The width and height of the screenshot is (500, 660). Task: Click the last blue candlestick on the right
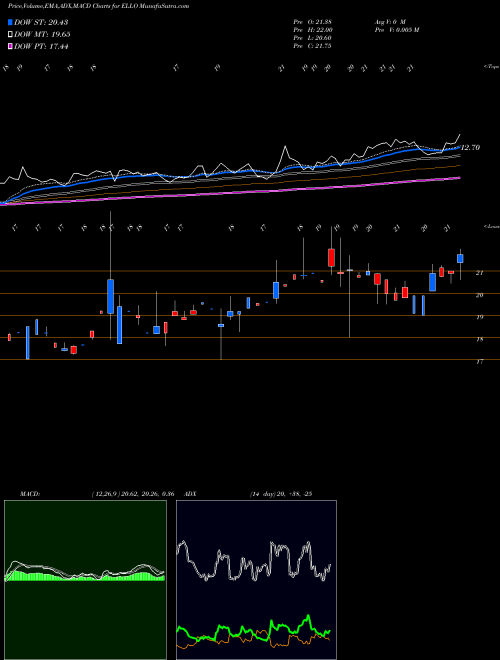pos(460,258)
